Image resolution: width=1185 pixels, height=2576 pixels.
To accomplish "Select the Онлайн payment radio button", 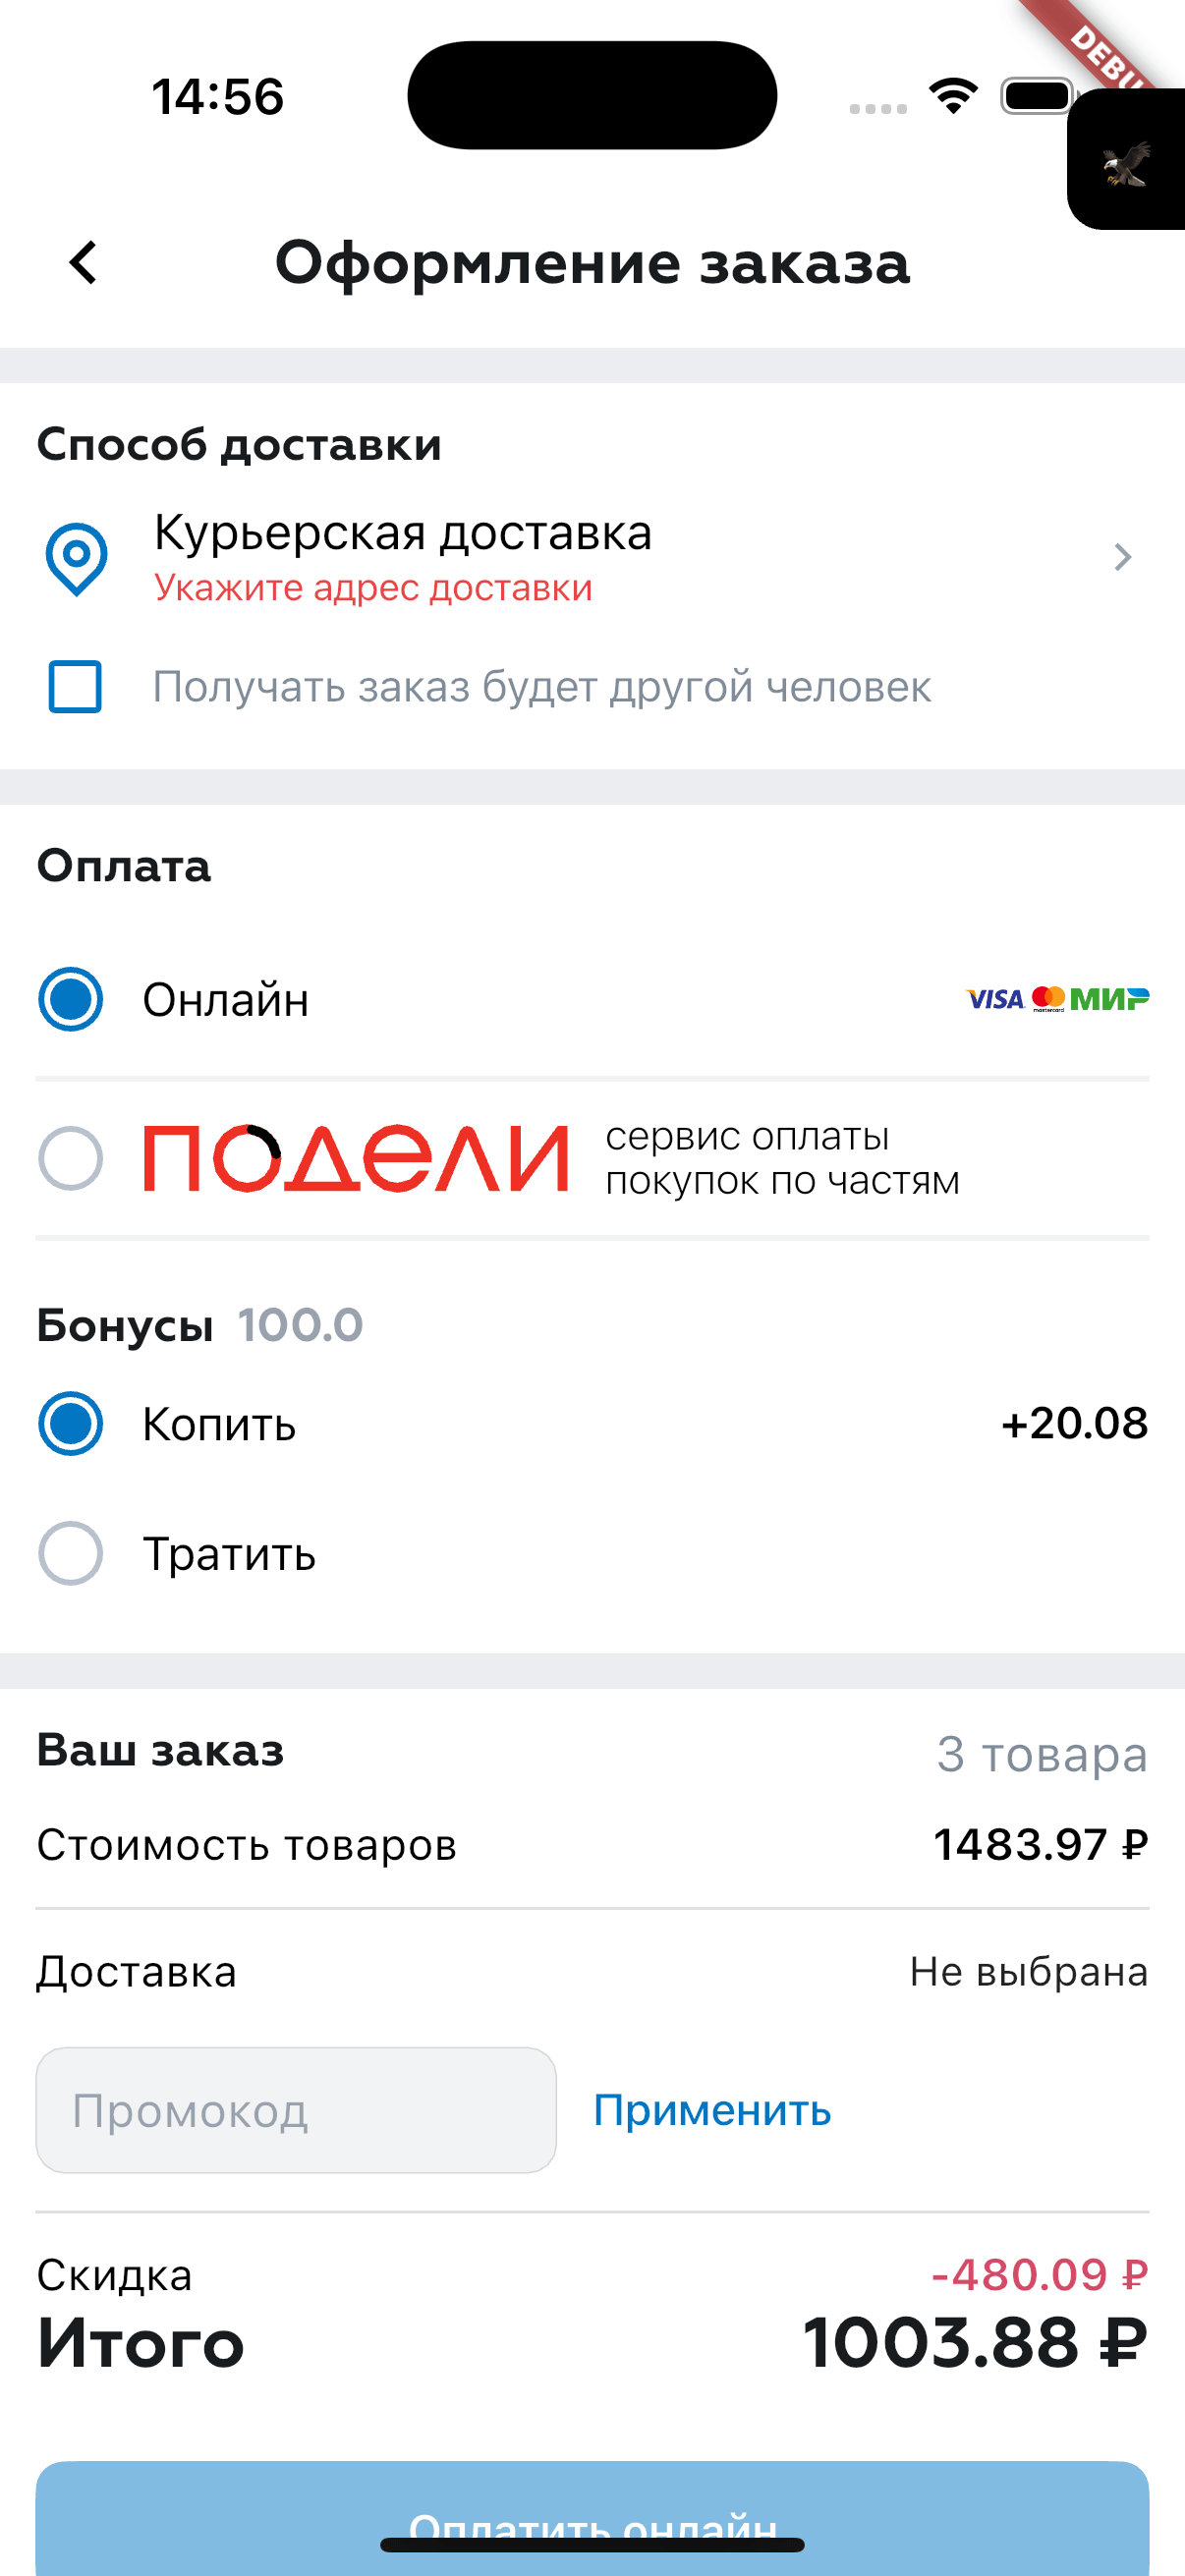I will (71, 999).
